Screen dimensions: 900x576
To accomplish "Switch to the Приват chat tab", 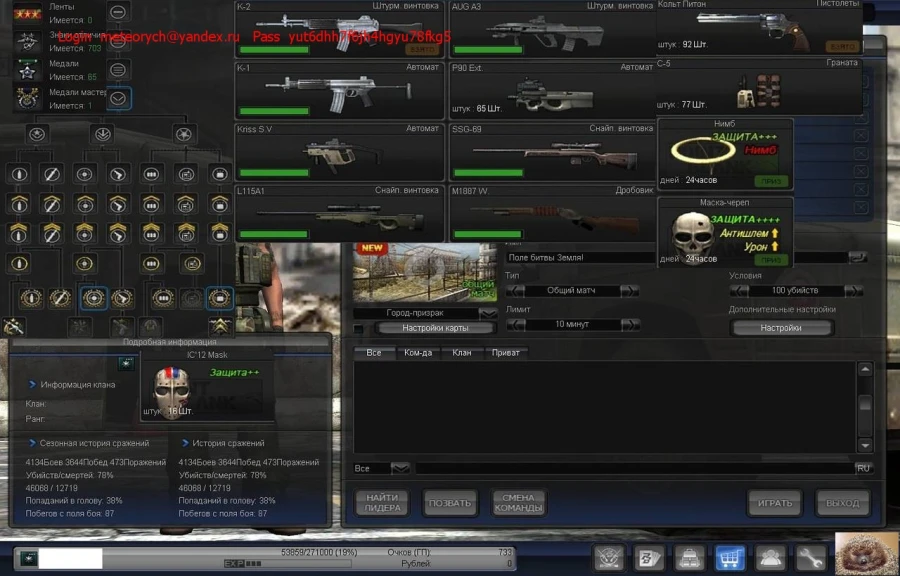I will (x=506, y=353).
